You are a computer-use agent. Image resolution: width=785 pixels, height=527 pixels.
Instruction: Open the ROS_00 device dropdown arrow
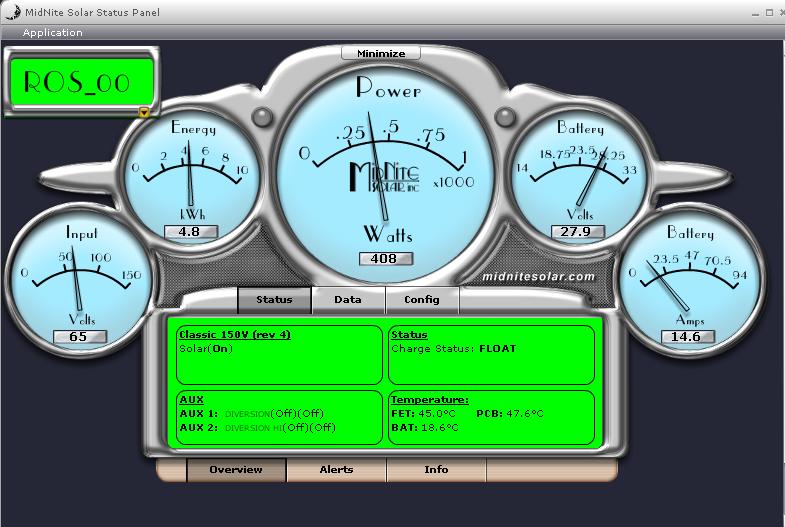pos(144,112)
